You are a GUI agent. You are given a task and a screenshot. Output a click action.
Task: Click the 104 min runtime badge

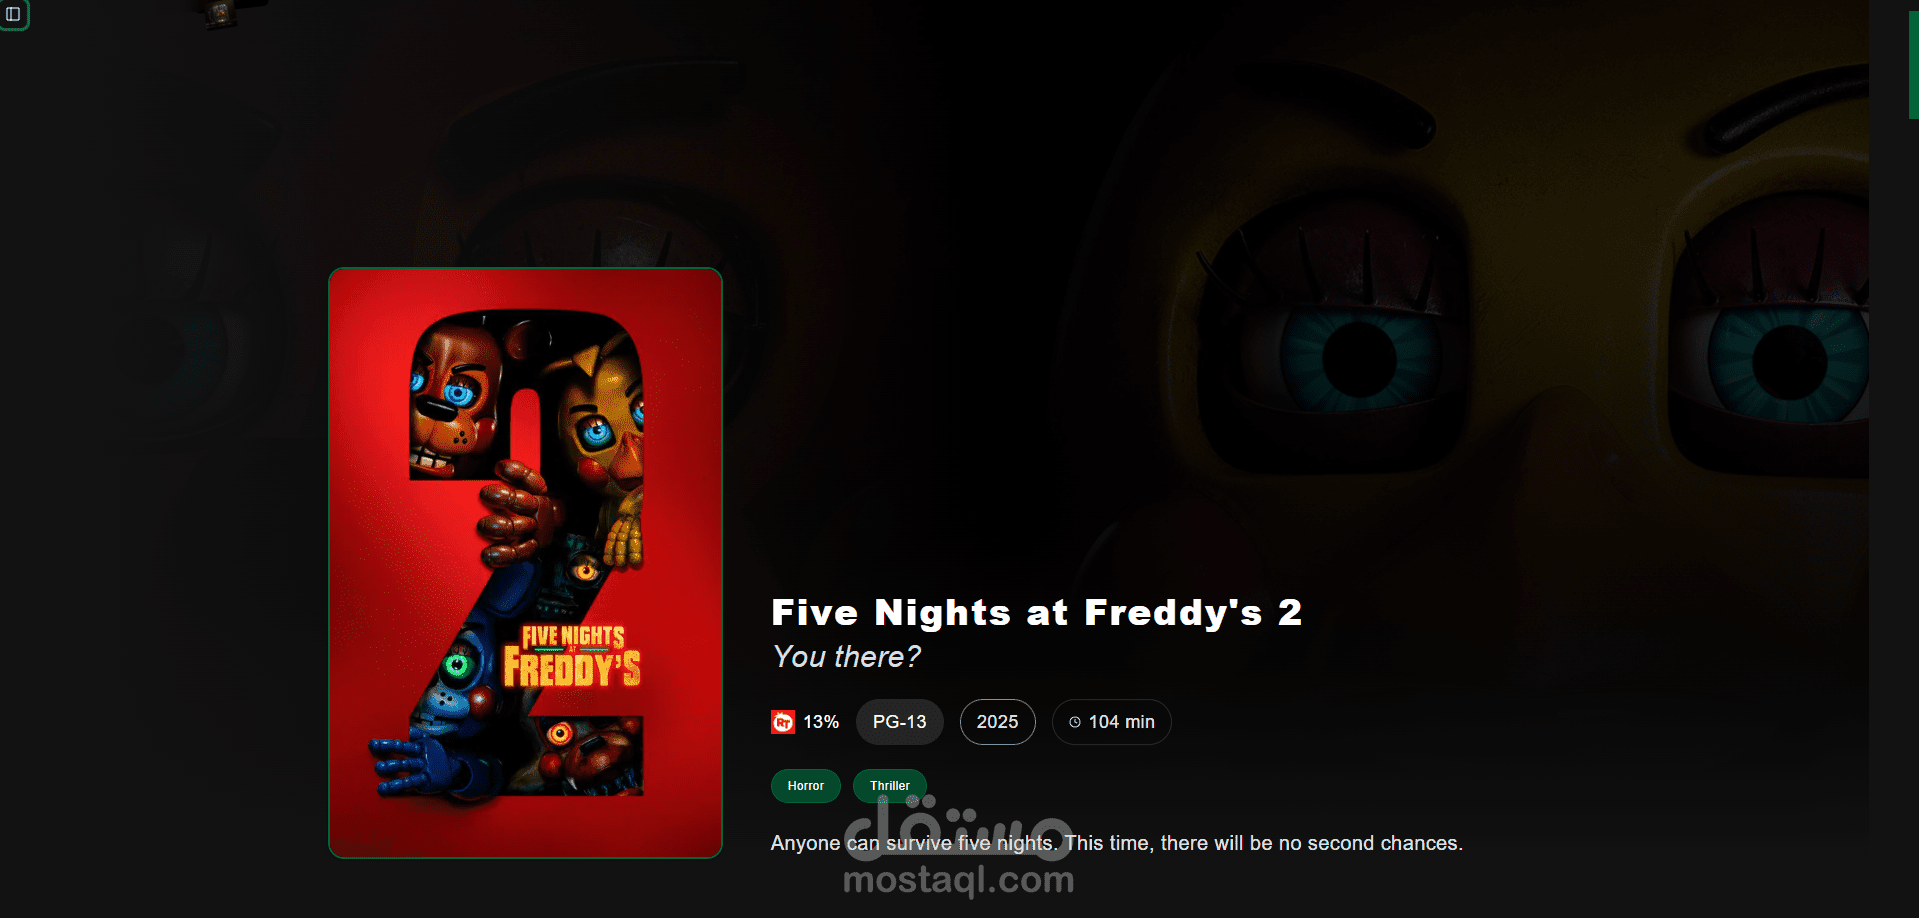click(1112, 722)
